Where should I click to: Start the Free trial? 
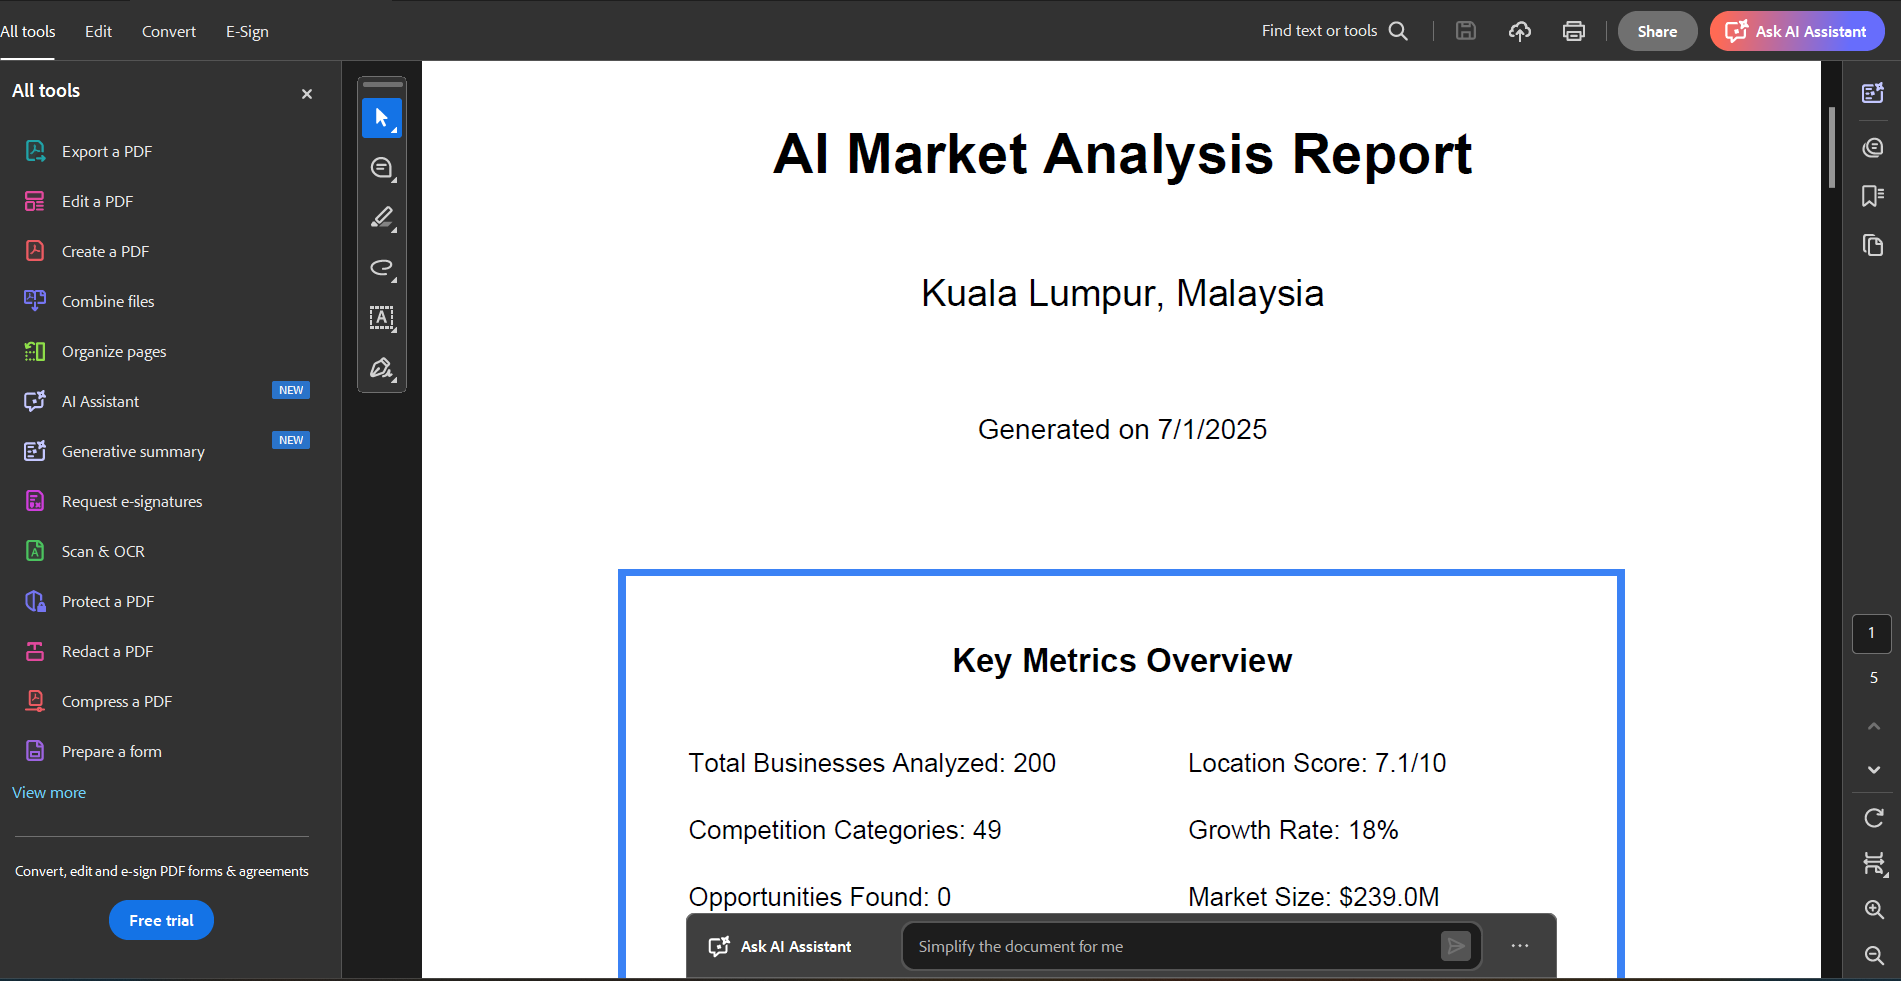click(x=161, y=920)
